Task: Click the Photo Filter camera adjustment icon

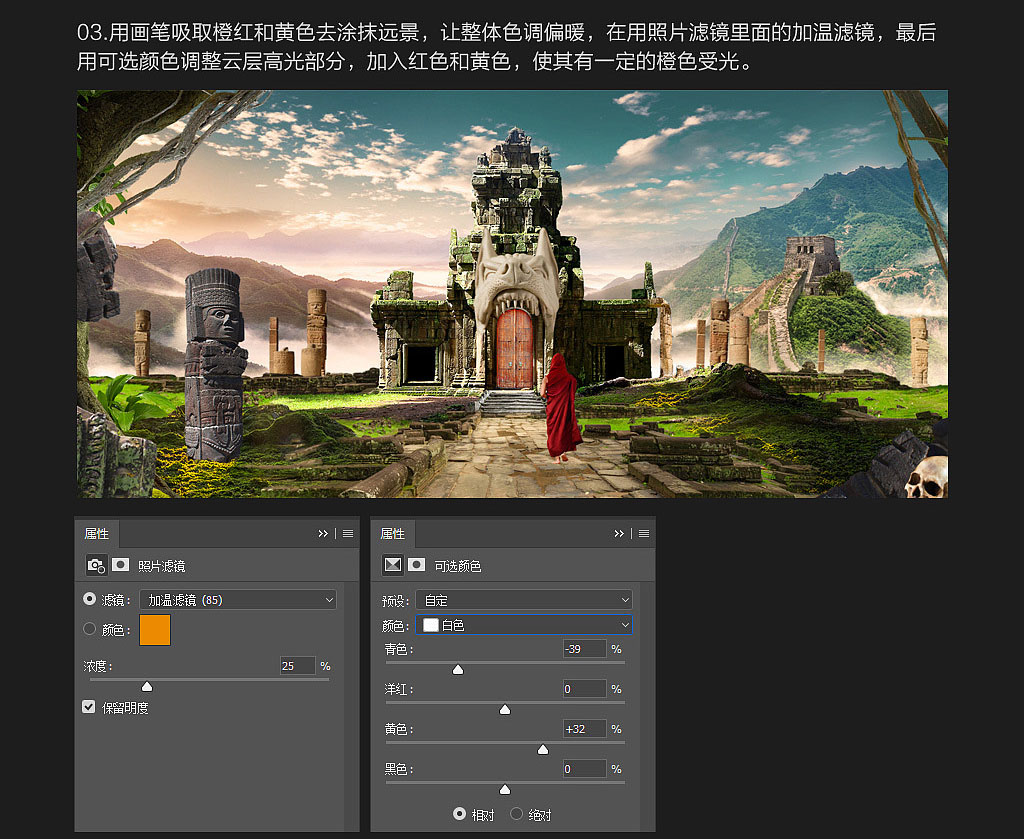Action: (97, 565)
